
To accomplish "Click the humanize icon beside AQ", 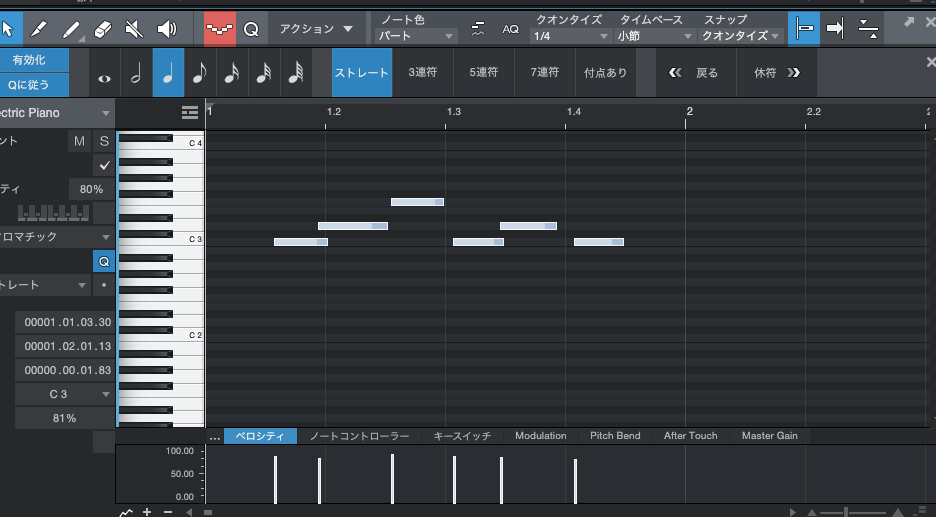I will pos(478,29).
